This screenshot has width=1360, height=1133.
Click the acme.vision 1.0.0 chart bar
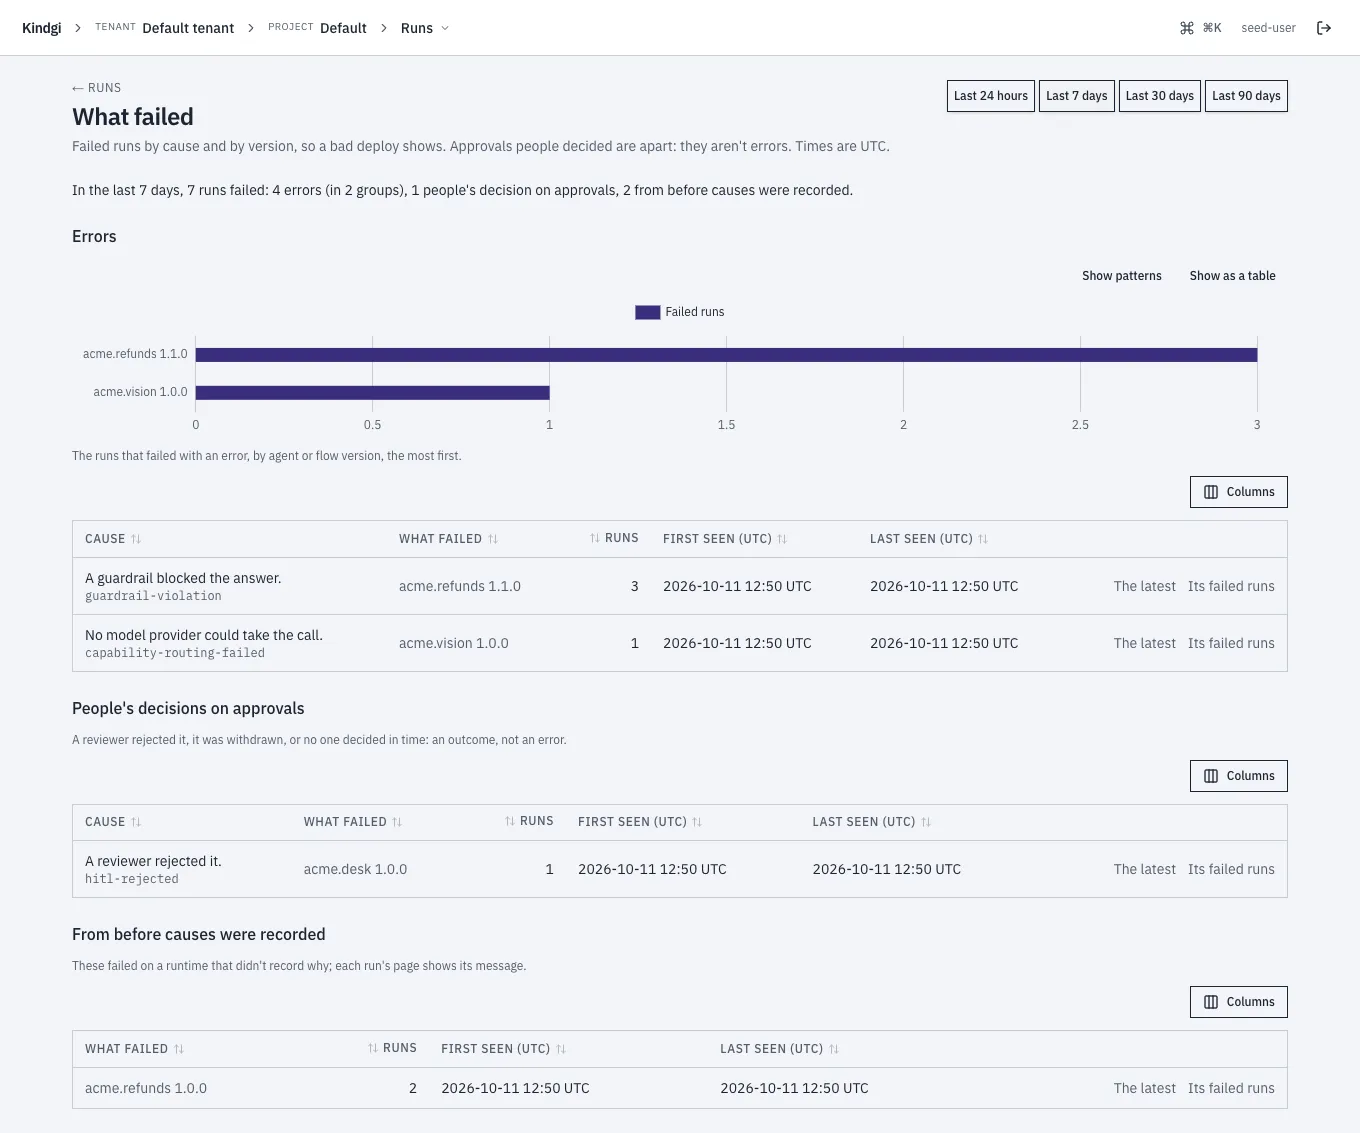pyautogui.click(x=373, y=392)
